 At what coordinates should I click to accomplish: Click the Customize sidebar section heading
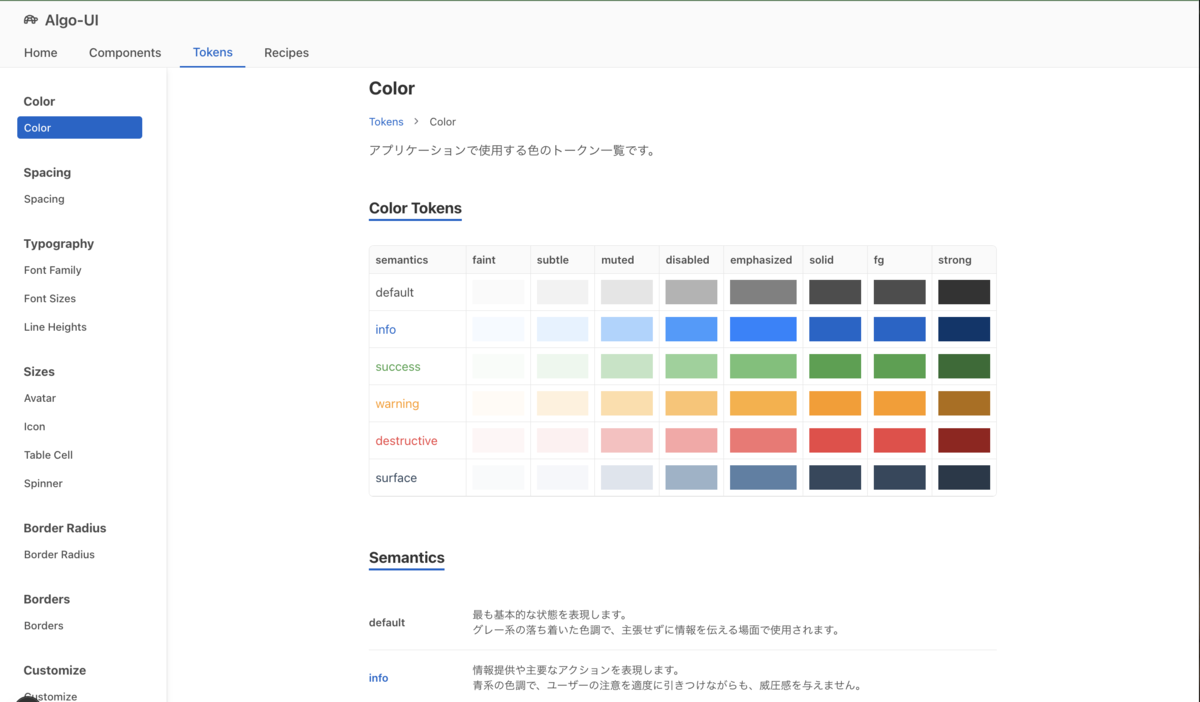point(55,670)
